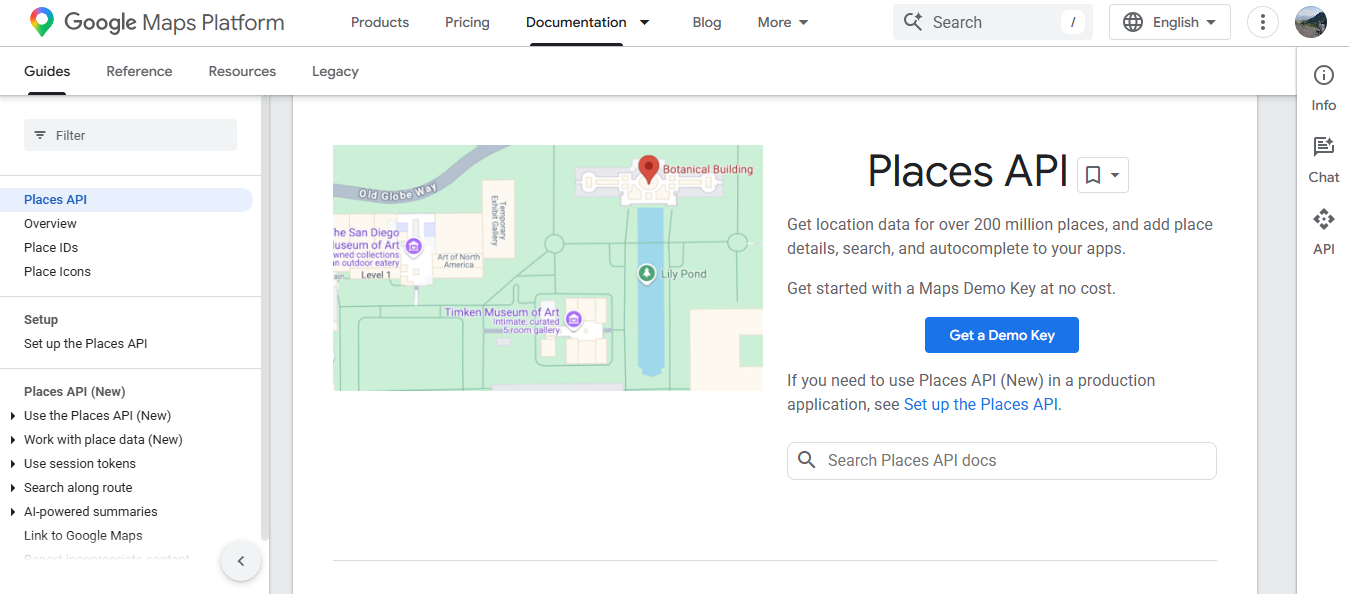Open Link to Google Maps sidebar item
This screenshot has width=1349, height=594.
point(83,536)
